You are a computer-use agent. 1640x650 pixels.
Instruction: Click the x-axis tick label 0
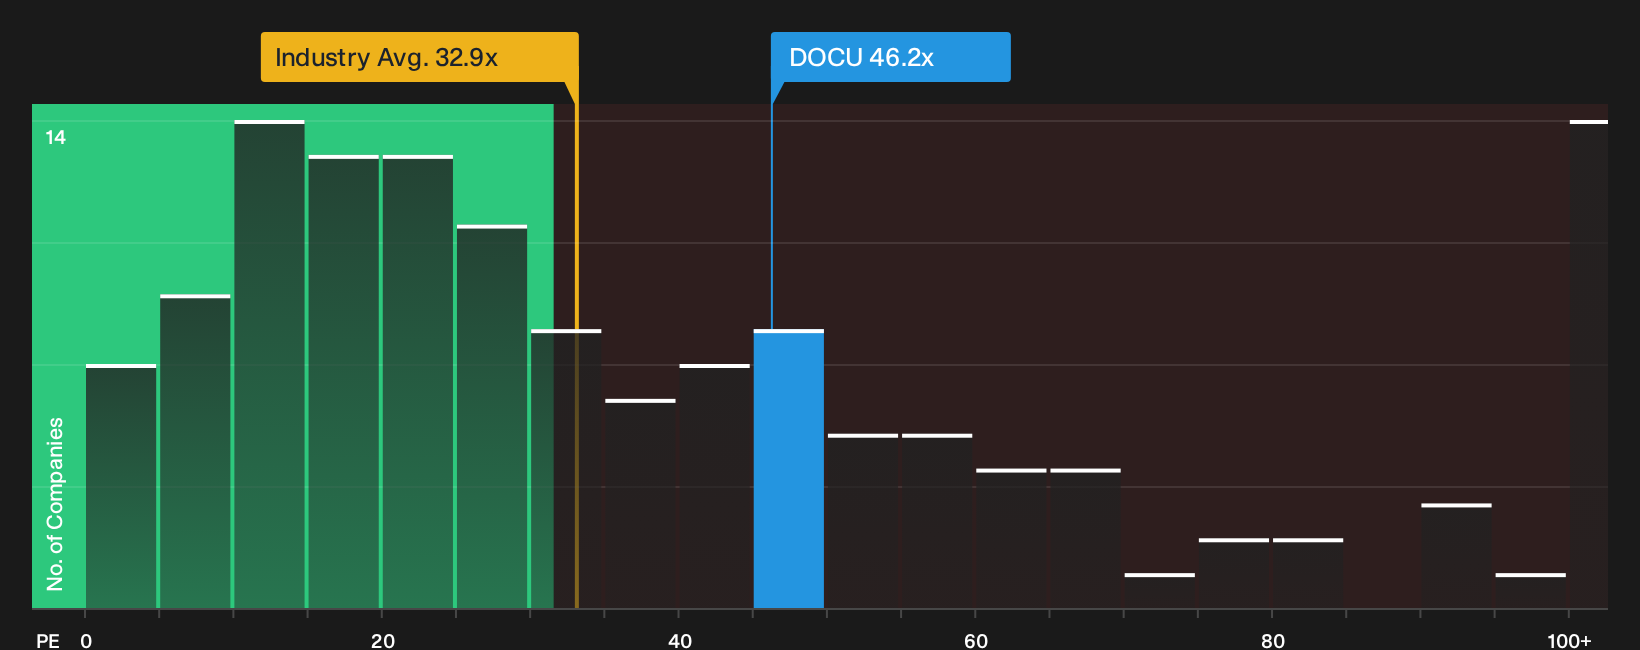(x=86, y=641)
